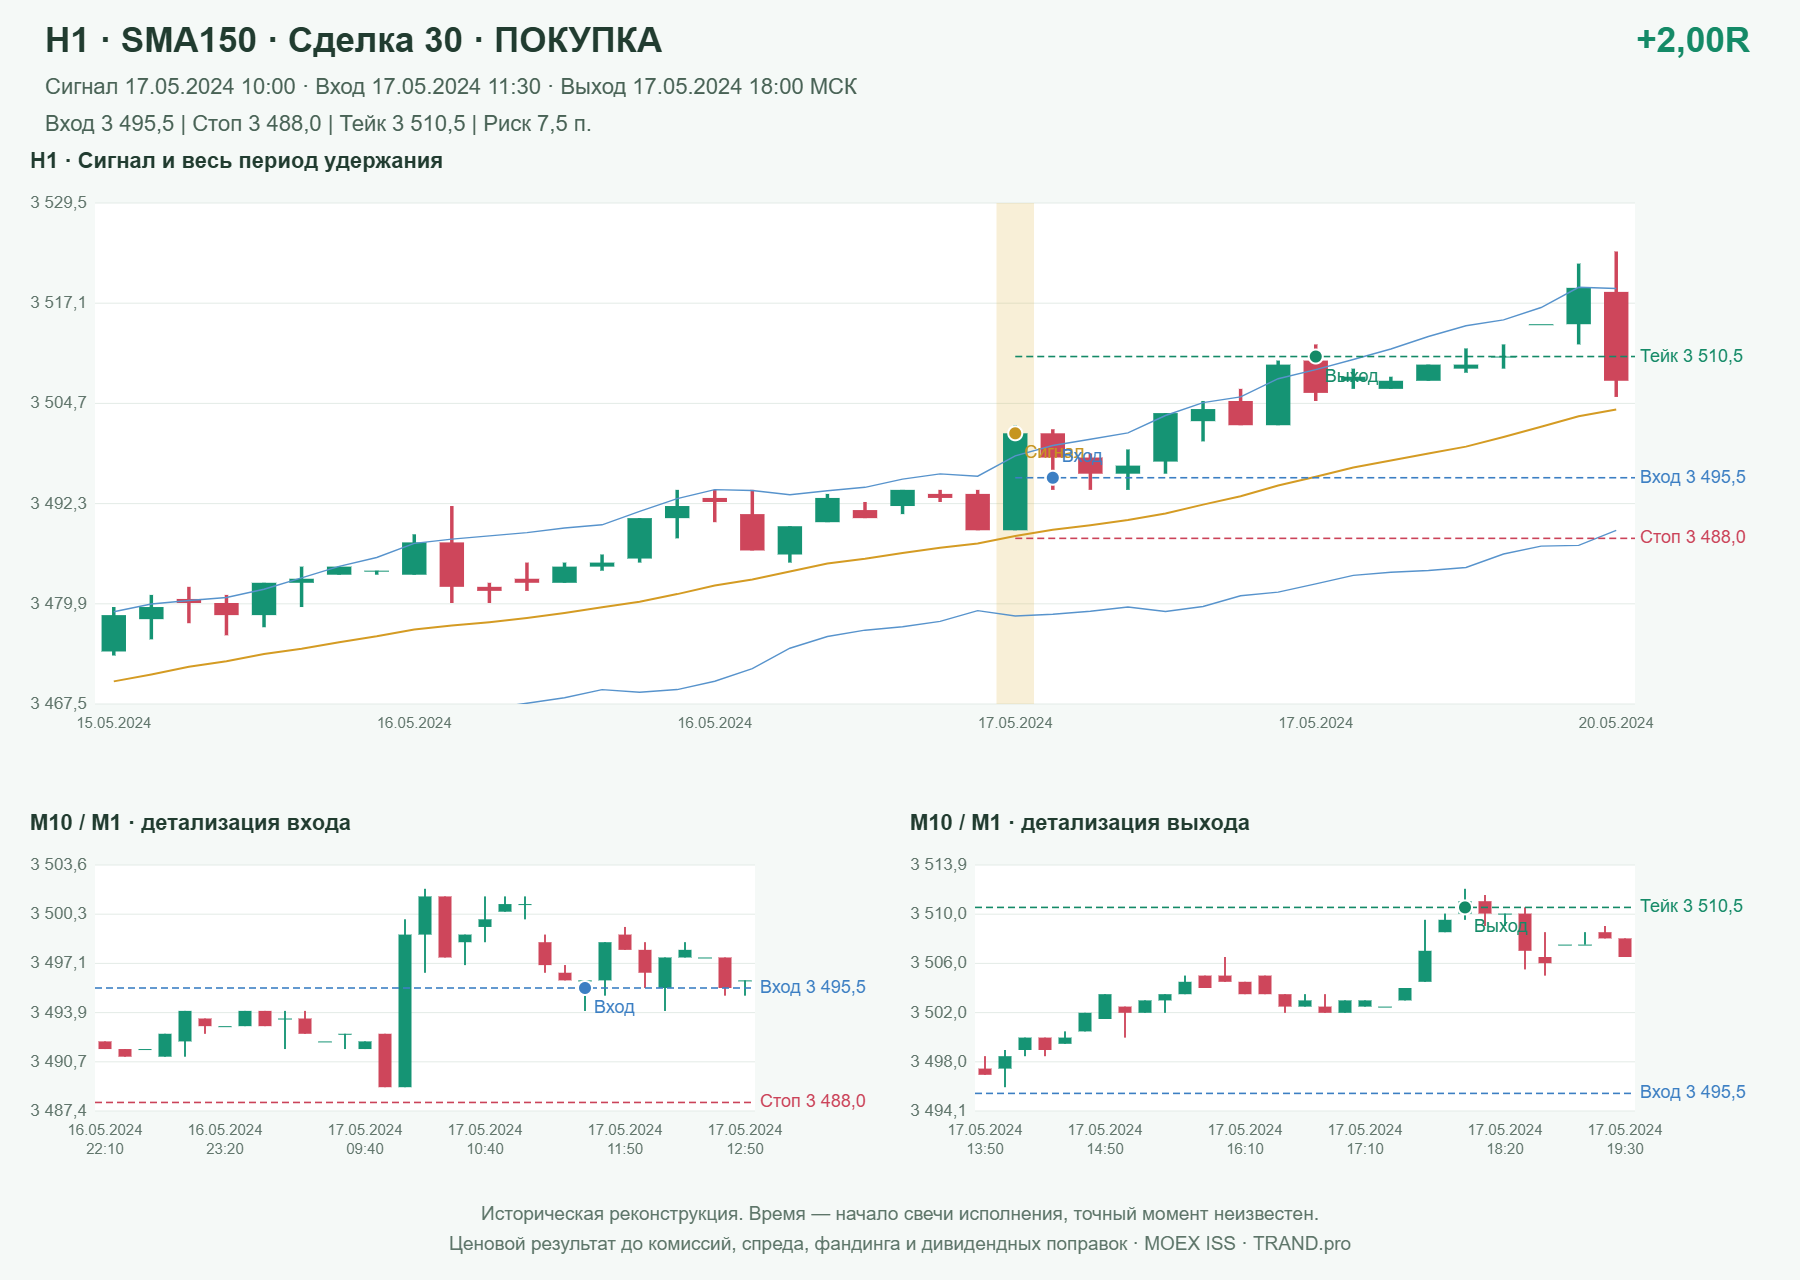This screenshot has width=1800, height=1280.
Task: Click the green exit dot in exit detail chart
Action: (x=1465, y=908)
